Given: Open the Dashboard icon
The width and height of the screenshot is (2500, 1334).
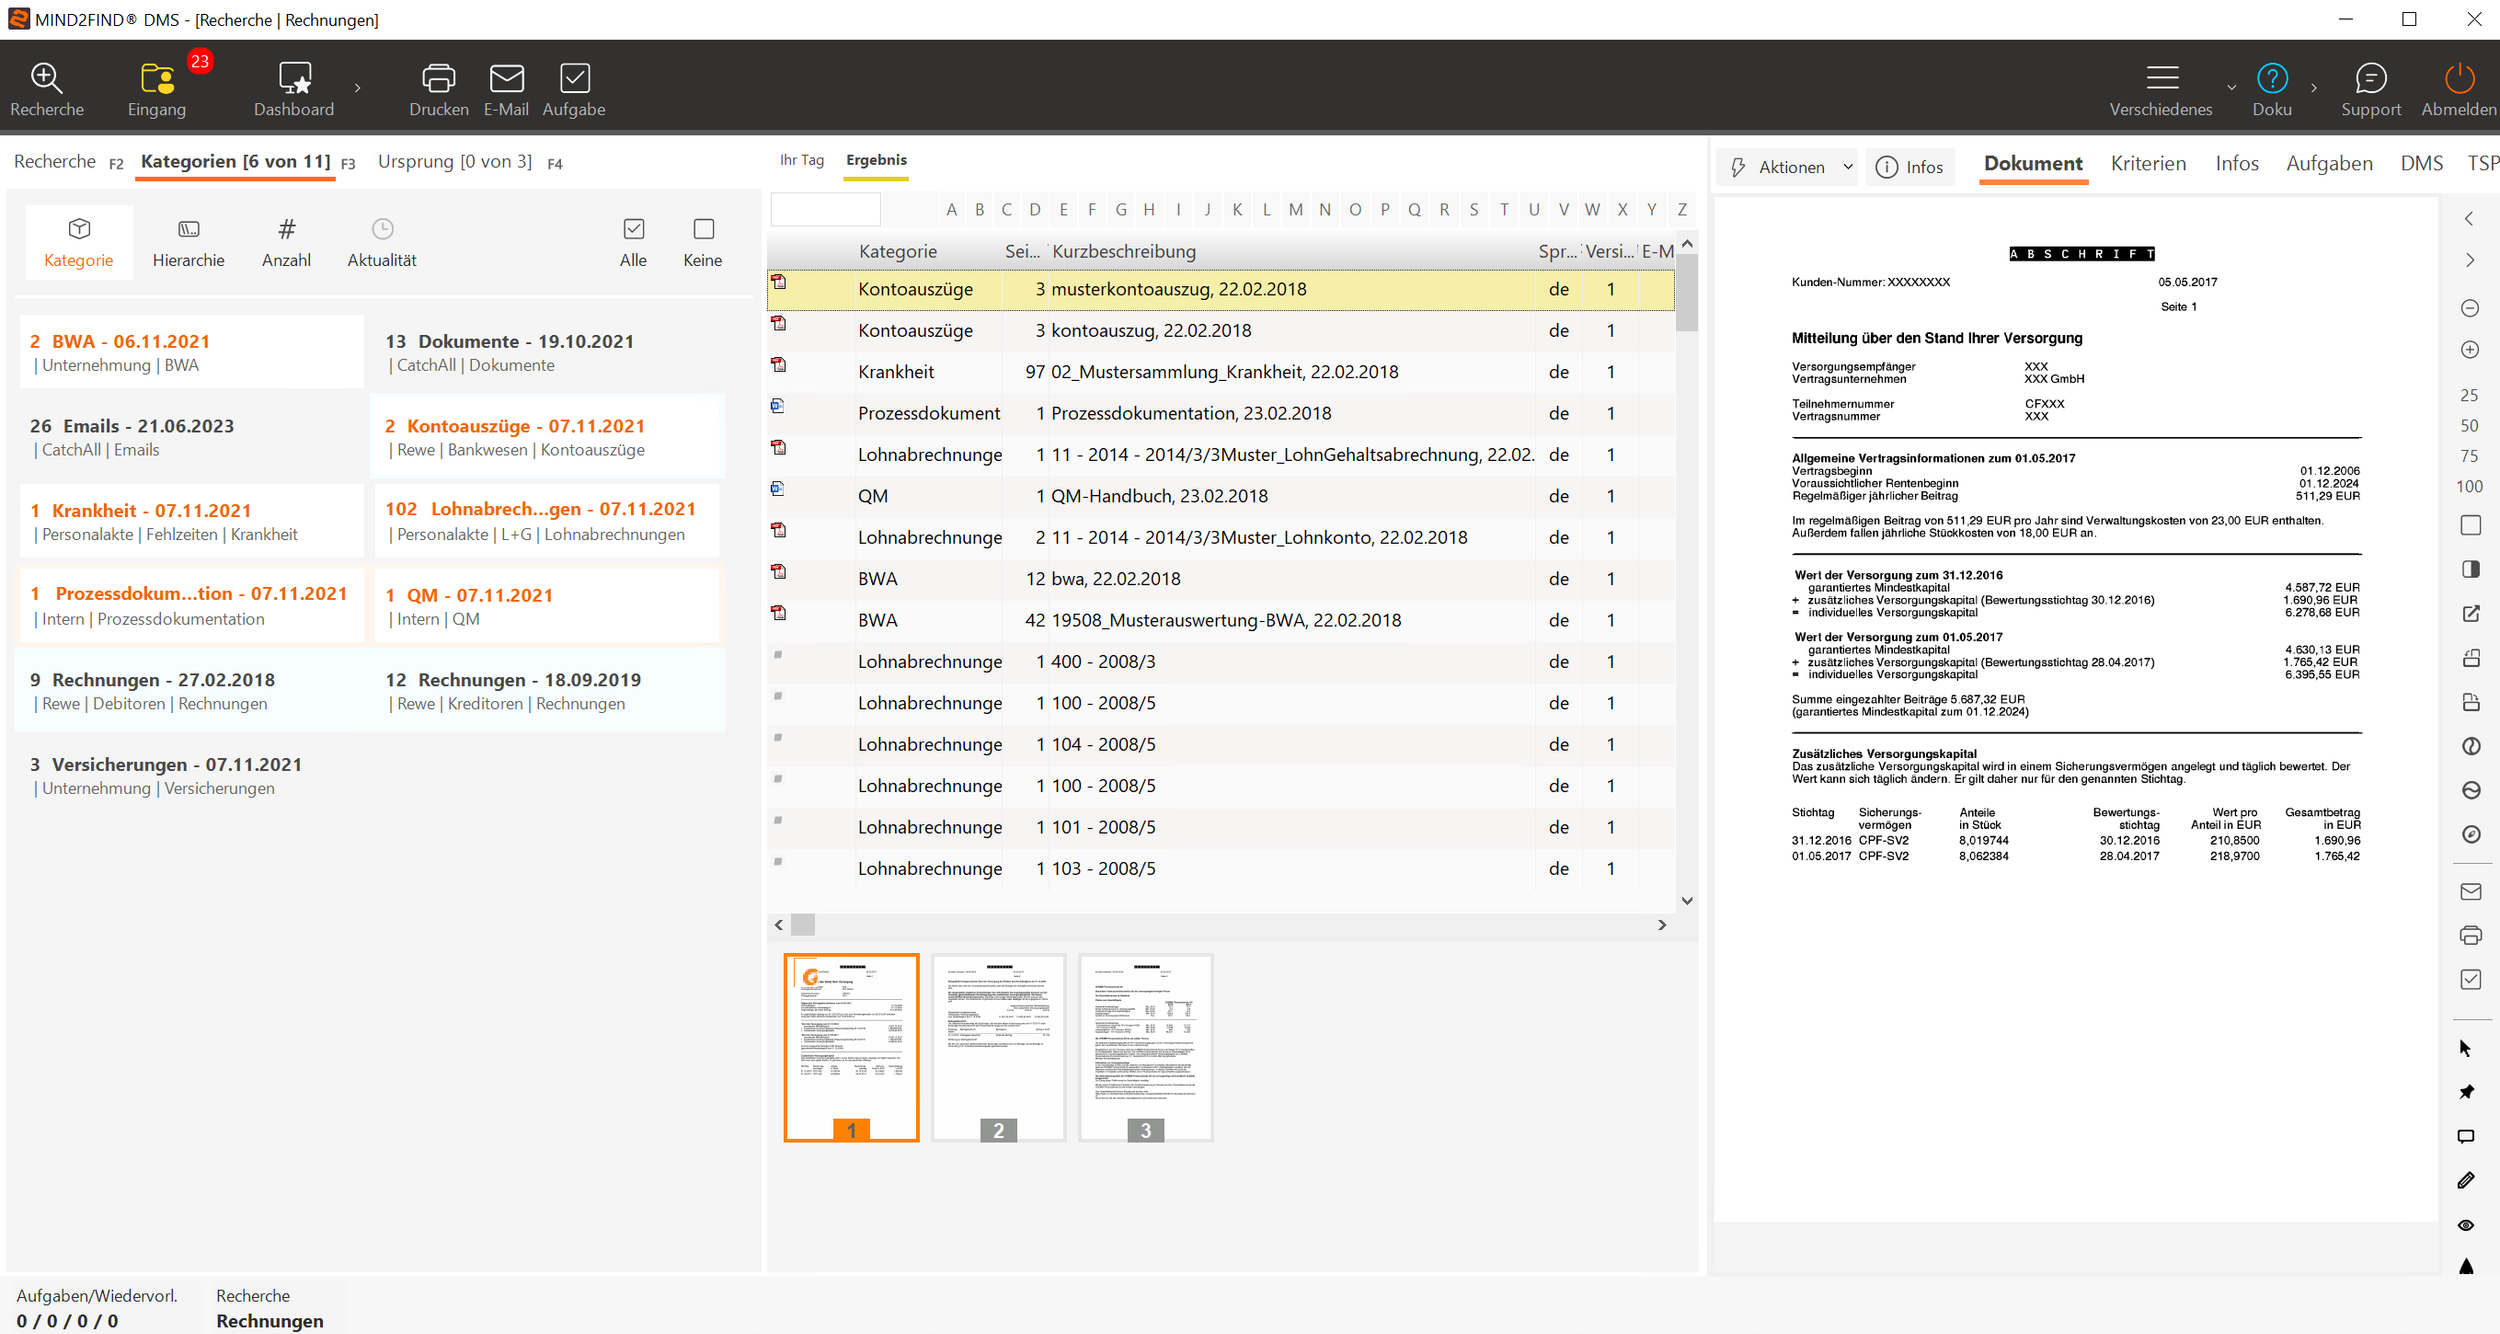Looking at the screenshot, I should [294, 78].
